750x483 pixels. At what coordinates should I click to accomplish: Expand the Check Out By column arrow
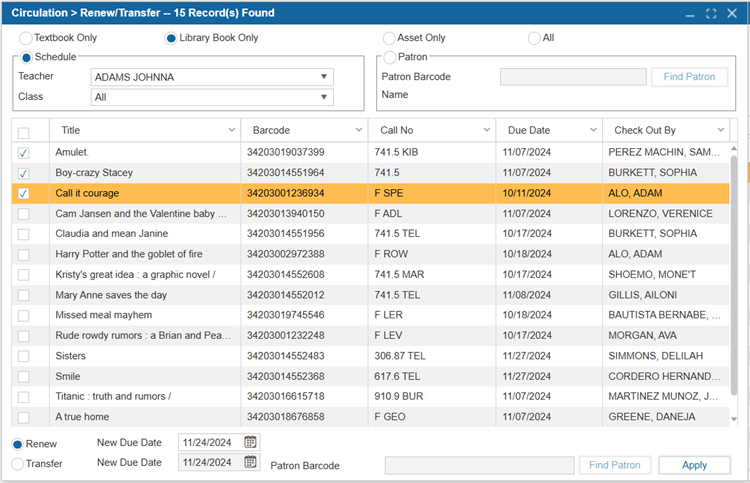click(720, 130)
